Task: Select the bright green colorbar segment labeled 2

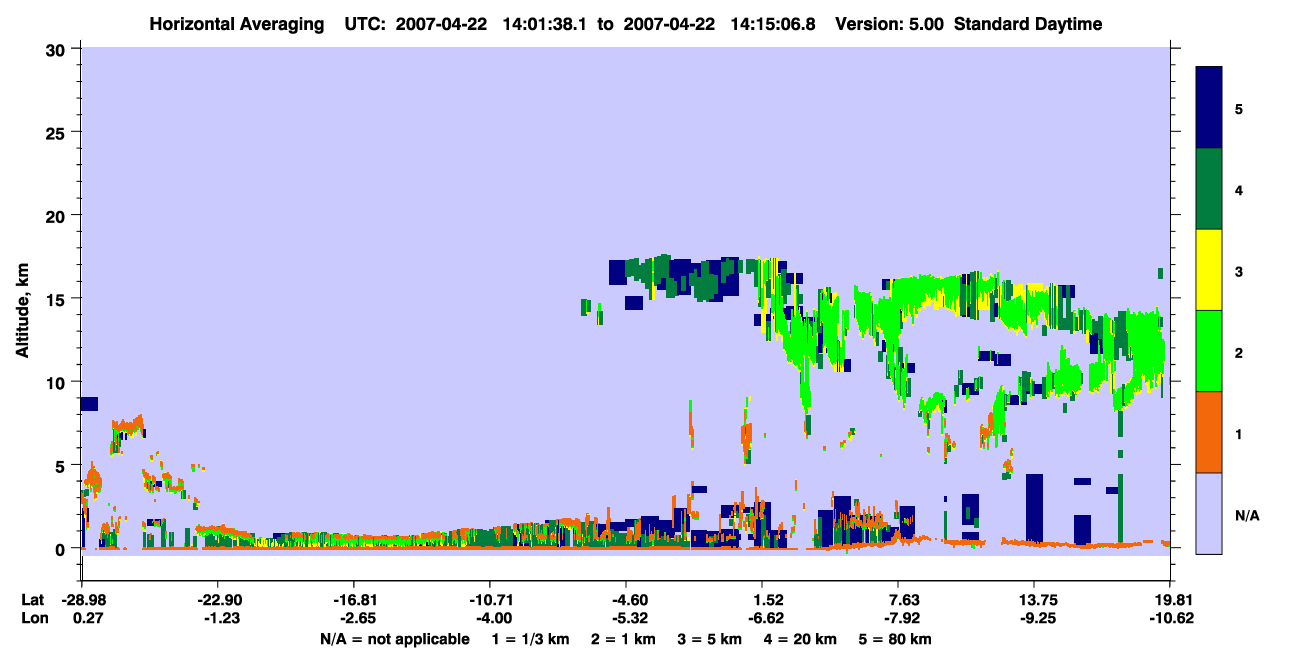Action: [x=1209, y=351]
